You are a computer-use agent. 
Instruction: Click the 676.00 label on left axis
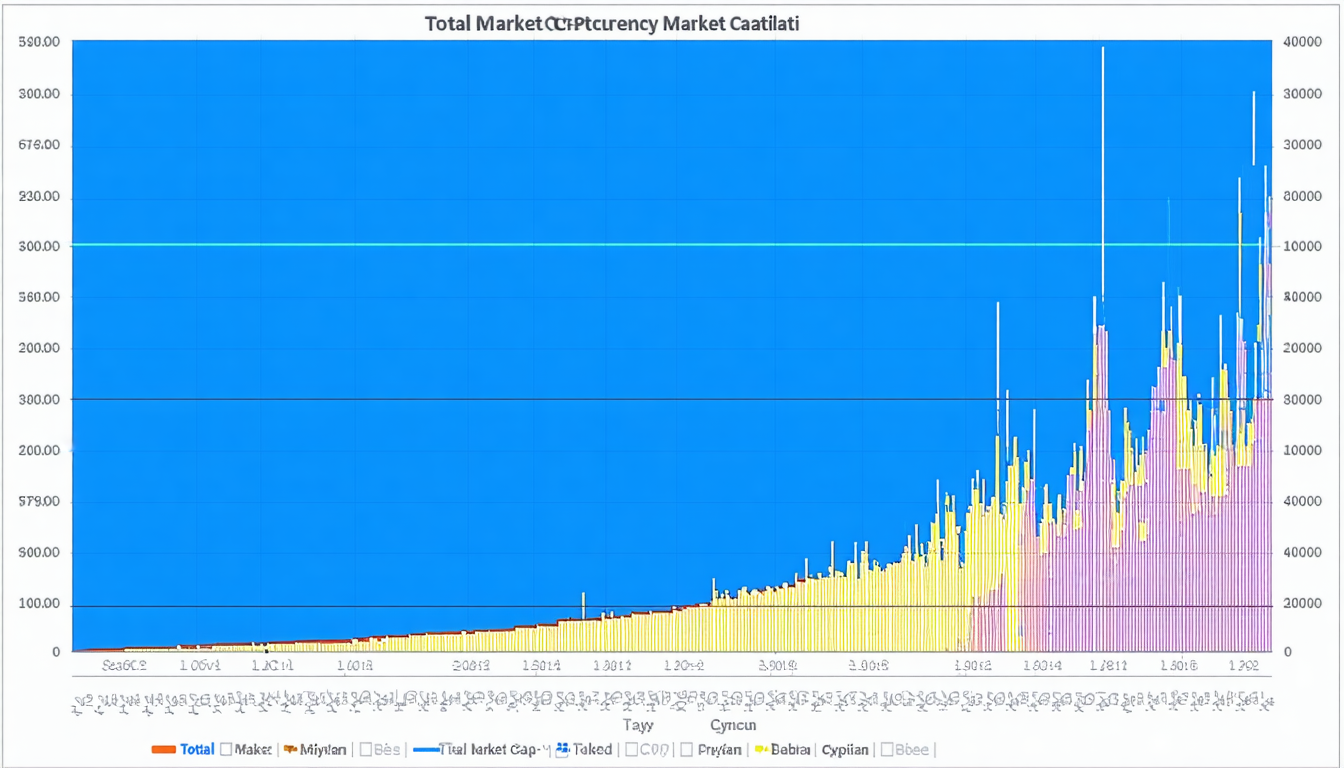40,145
